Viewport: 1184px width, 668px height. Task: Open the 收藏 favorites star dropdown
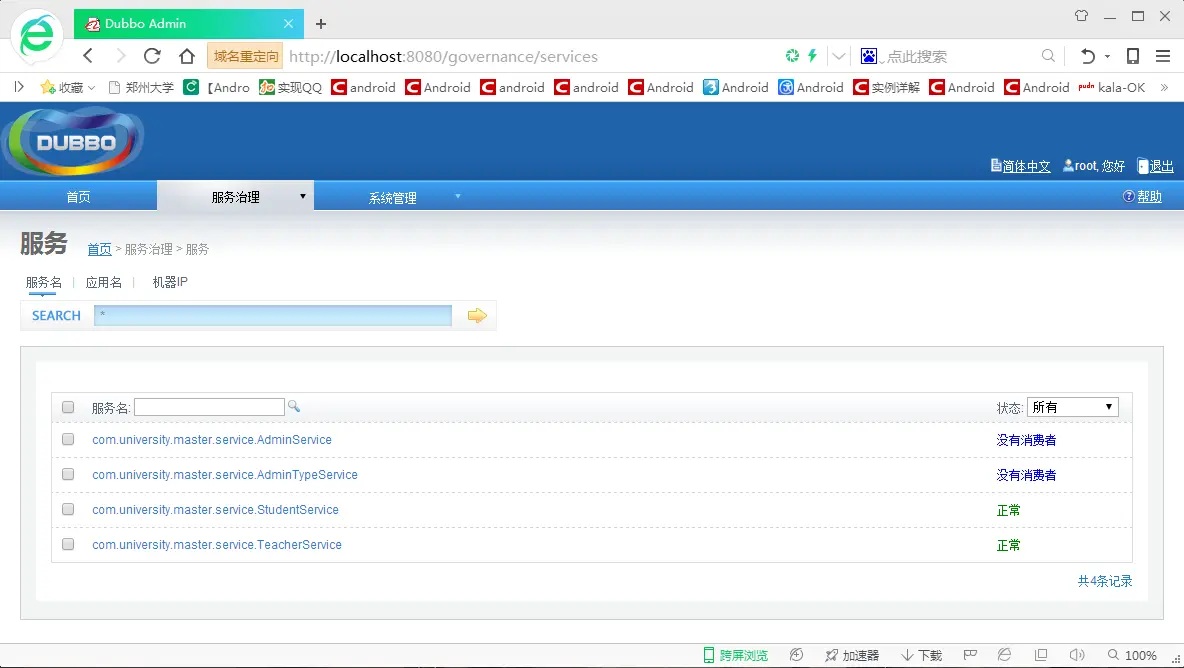(68, 88)
